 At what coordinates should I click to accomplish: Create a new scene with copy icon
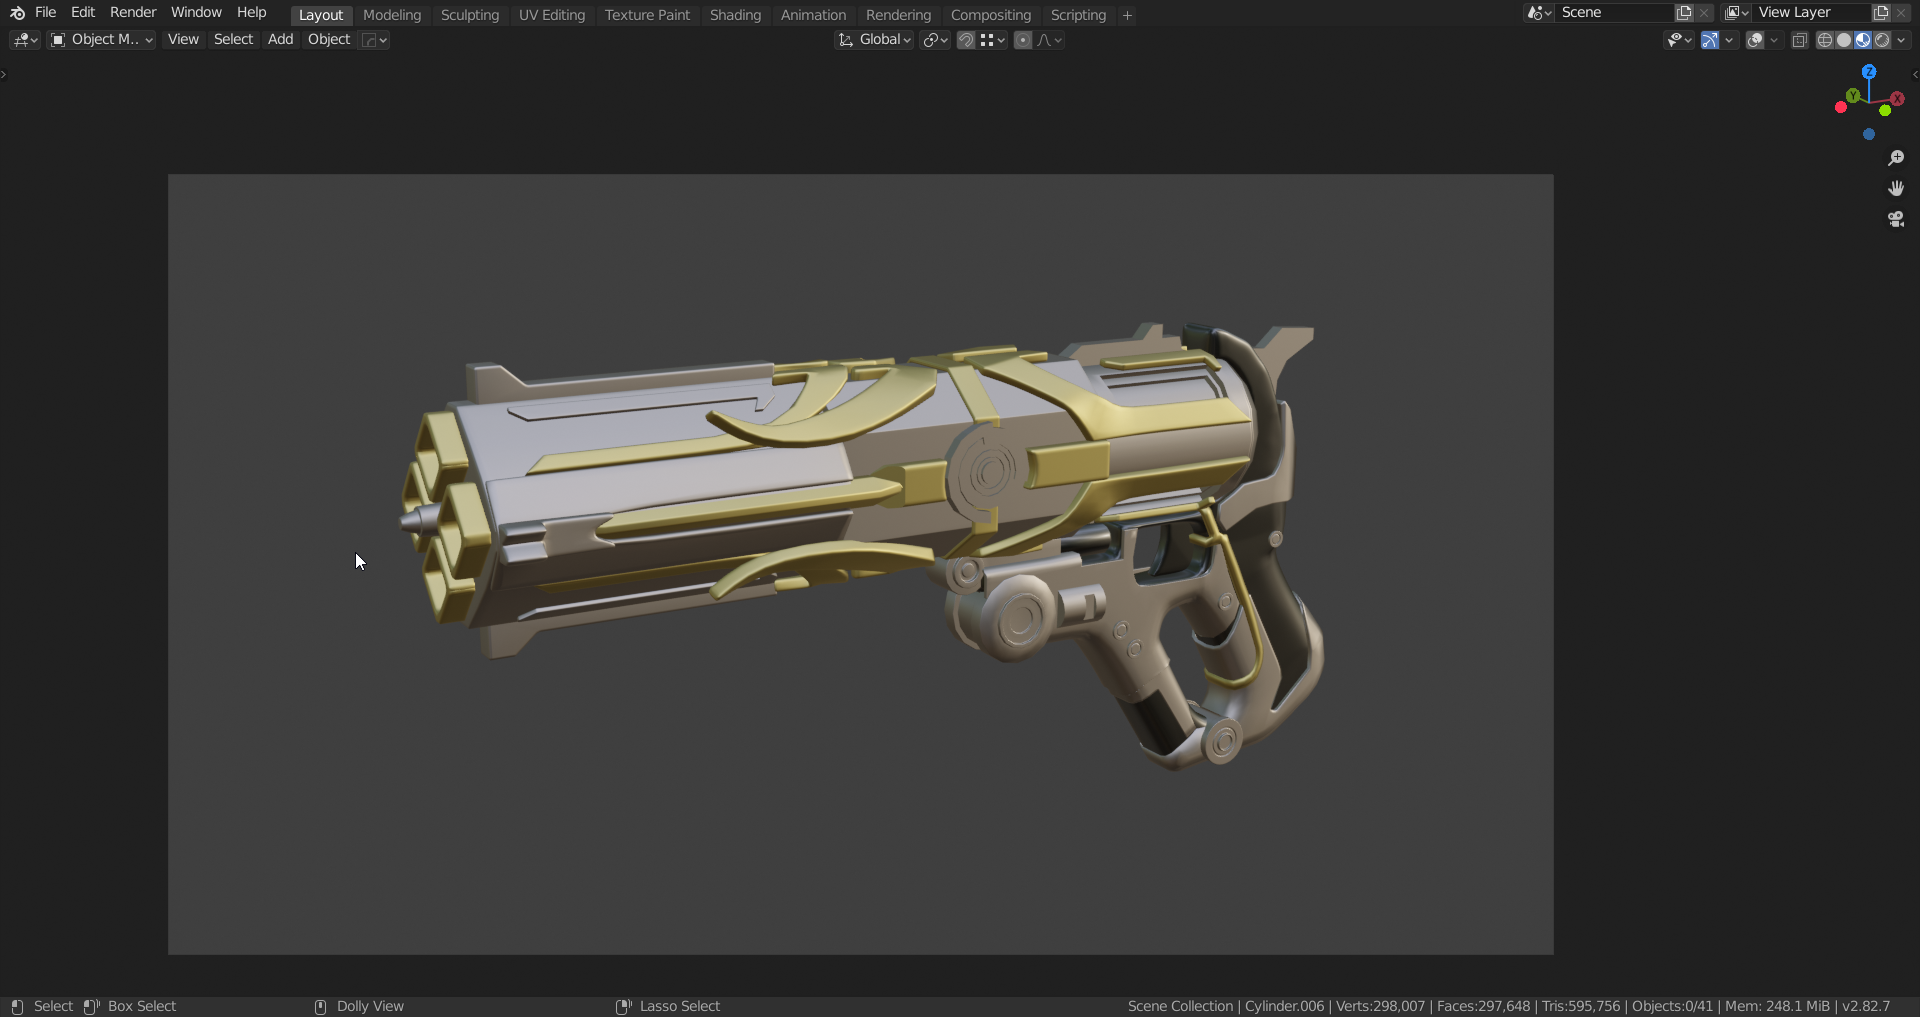(x=1684, y=13)
